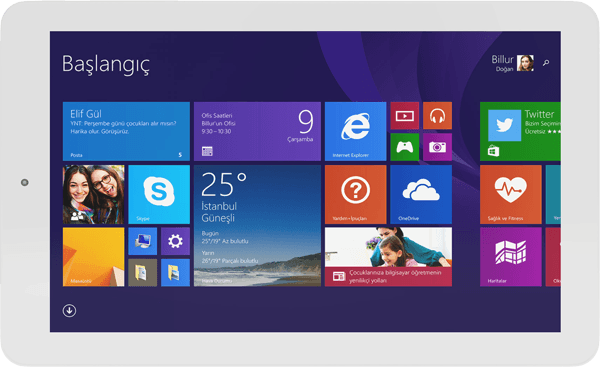Open the Sağlık ve Fitness tile
This screenshot has width=600, height=367.
(511, 194)
